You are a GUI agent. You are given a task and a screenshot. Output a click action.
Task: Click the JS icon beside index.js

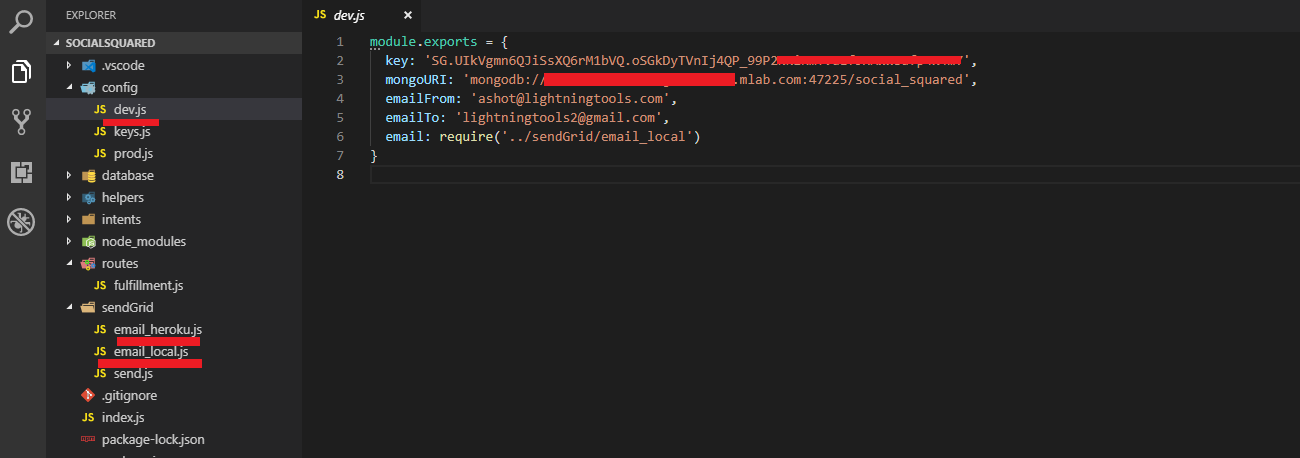pyautogui.click(x=88, y=417)
